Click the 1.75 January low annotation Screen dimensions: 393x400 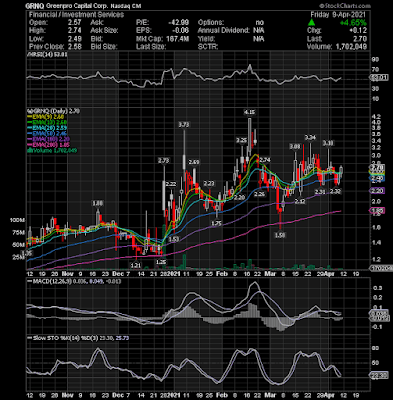(217, 223)
